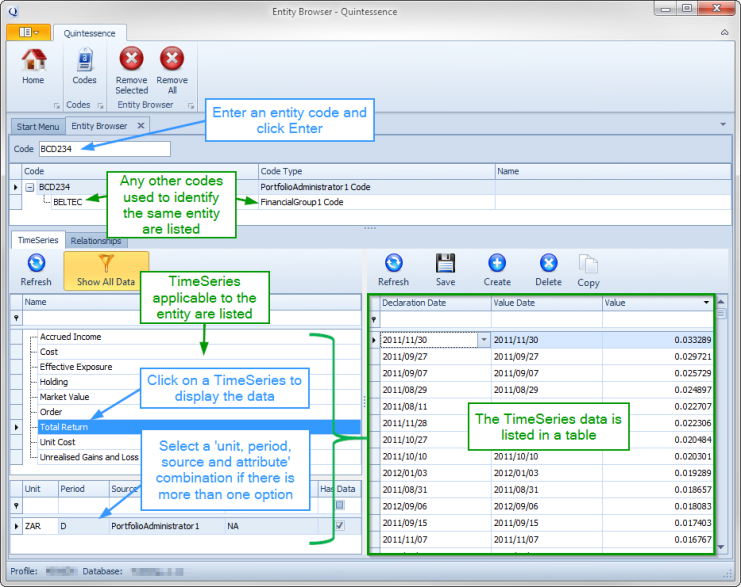Image resolution: width=741 pixels, height=587 pixels.
Task: Open the Value column sort dropdown
Action: click(x=707, y=302)
